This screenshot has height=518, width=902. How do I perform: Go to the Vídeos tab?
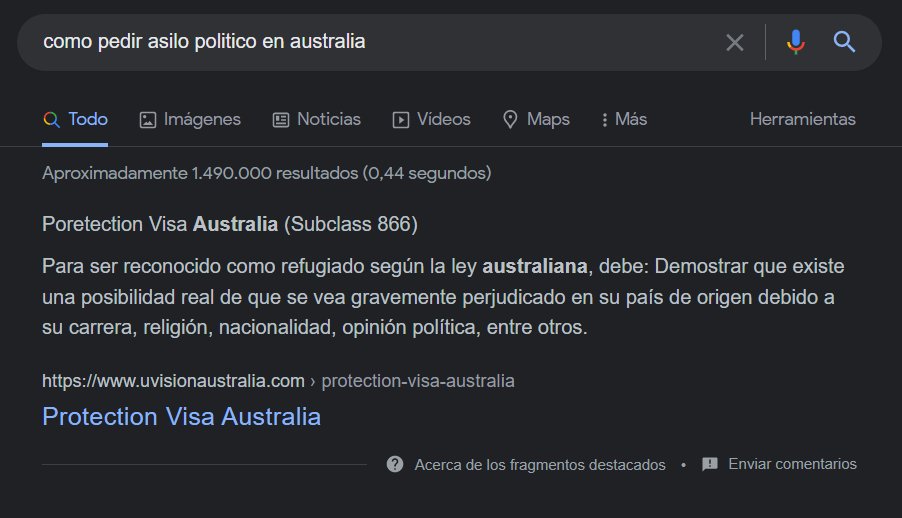[x=431, y=120]
